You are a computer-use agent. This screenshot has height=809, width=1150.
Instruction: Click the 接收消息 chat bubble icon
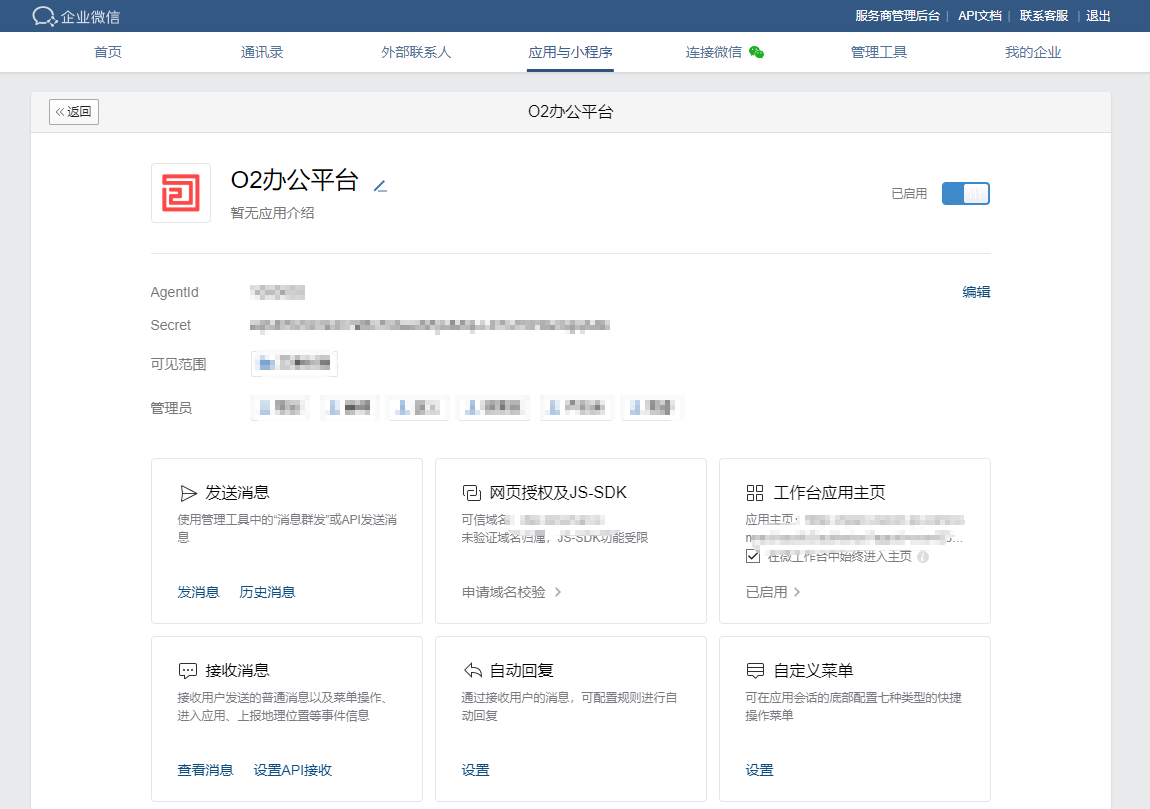189,670
